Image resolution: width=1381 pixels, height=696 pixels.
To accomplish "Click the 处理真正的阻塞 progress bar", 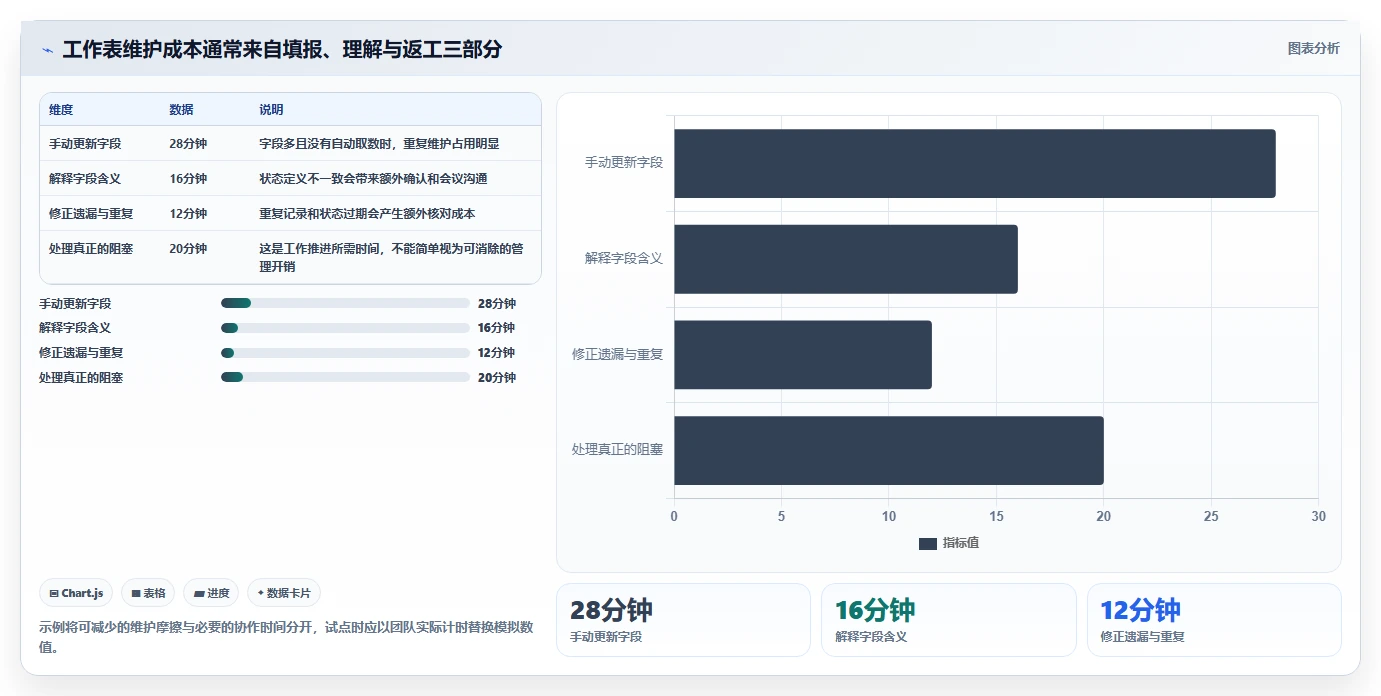I will pyautogui.click(x=345, y=377).
